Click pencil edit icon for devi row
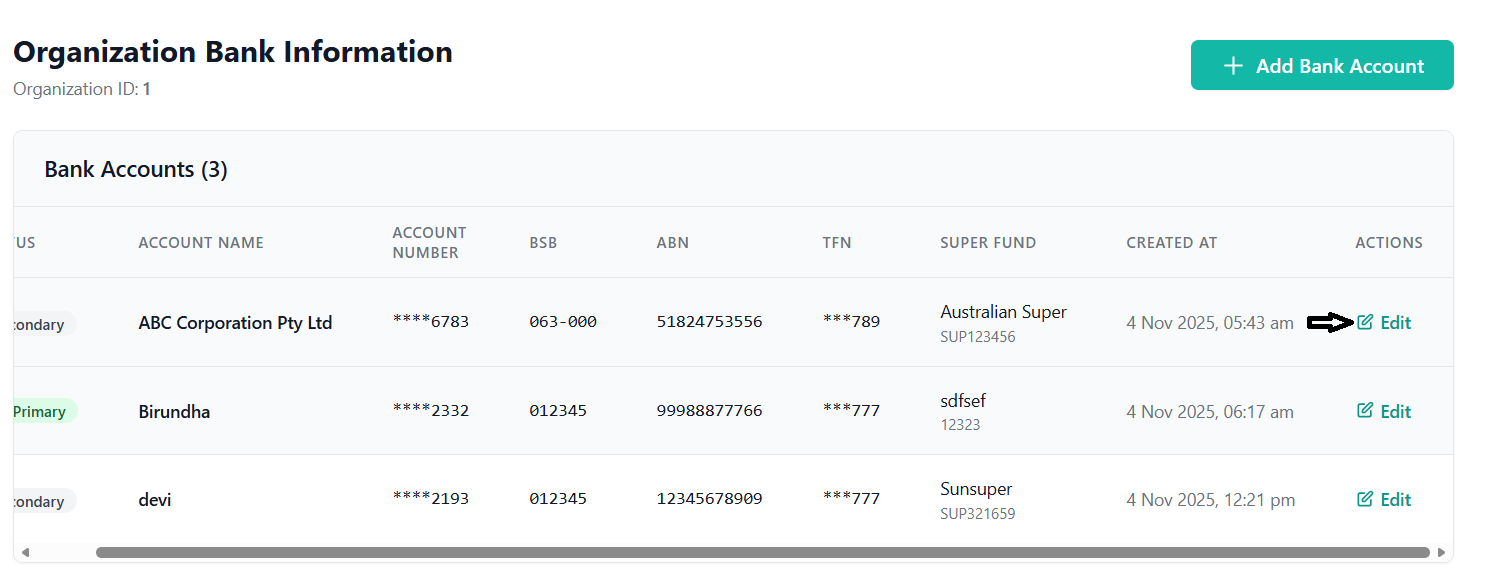Image resolution: width=1485 pixels, height=573 pixels. pos(1365,499)
